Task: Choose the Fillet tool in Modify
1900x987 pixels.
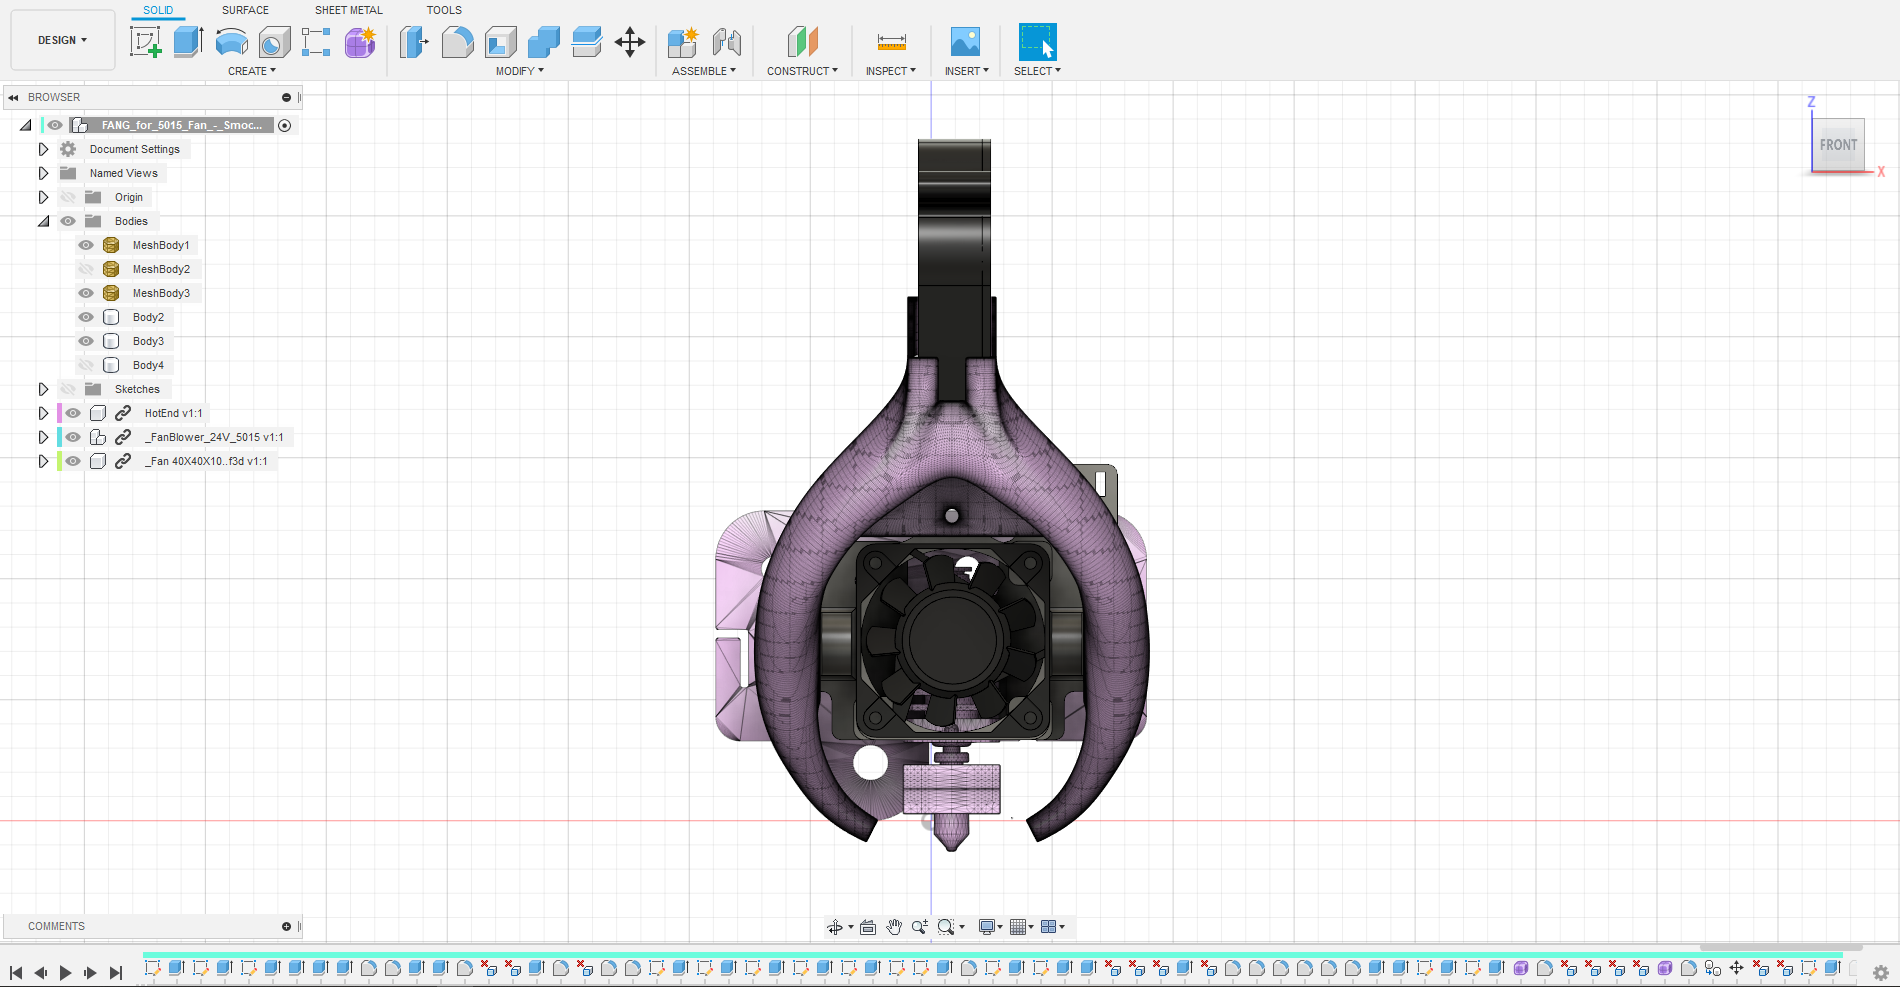Action: [x=457, y=42]
